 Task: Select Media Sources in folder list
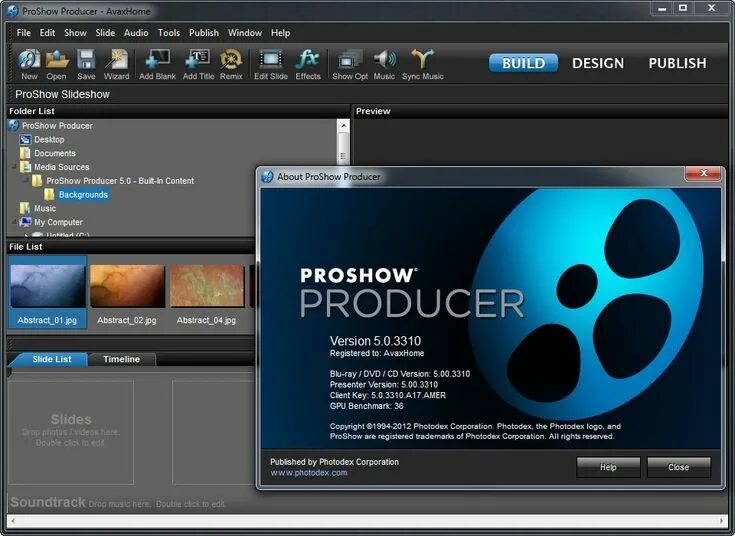click(x=61, y=167)
